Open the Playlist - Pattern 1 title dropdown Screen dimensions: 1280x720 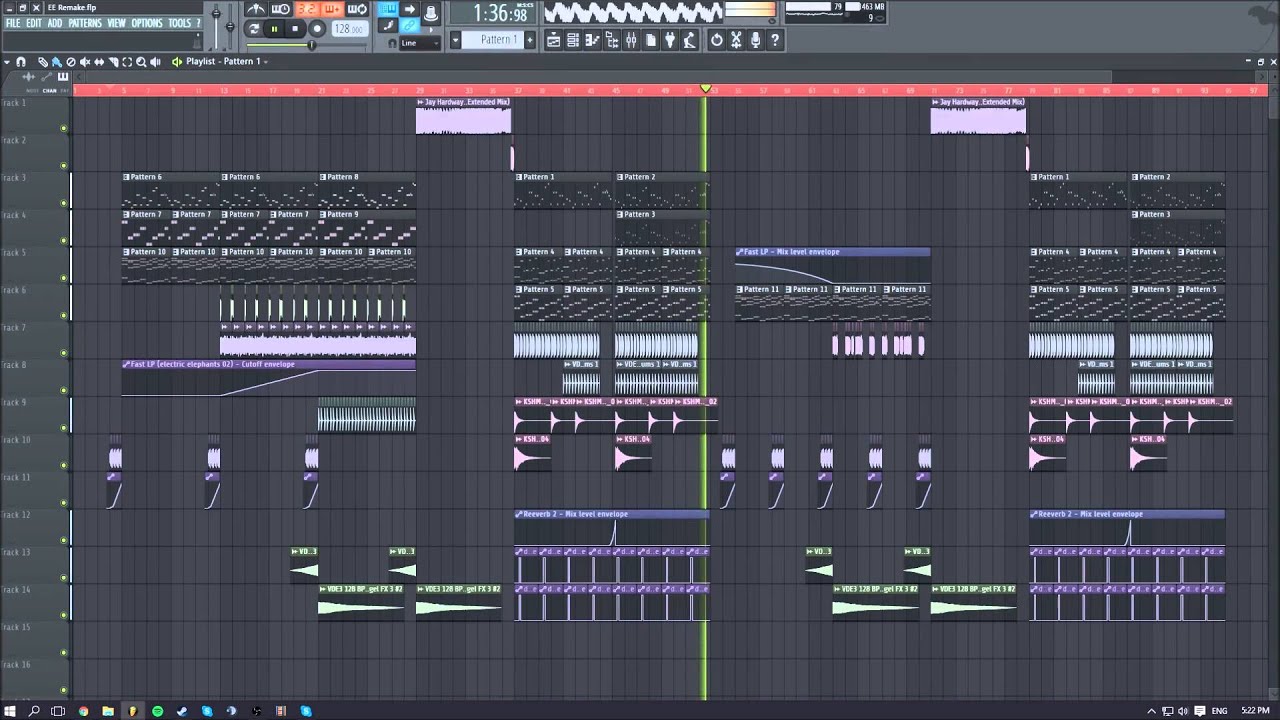coord(226,62)
